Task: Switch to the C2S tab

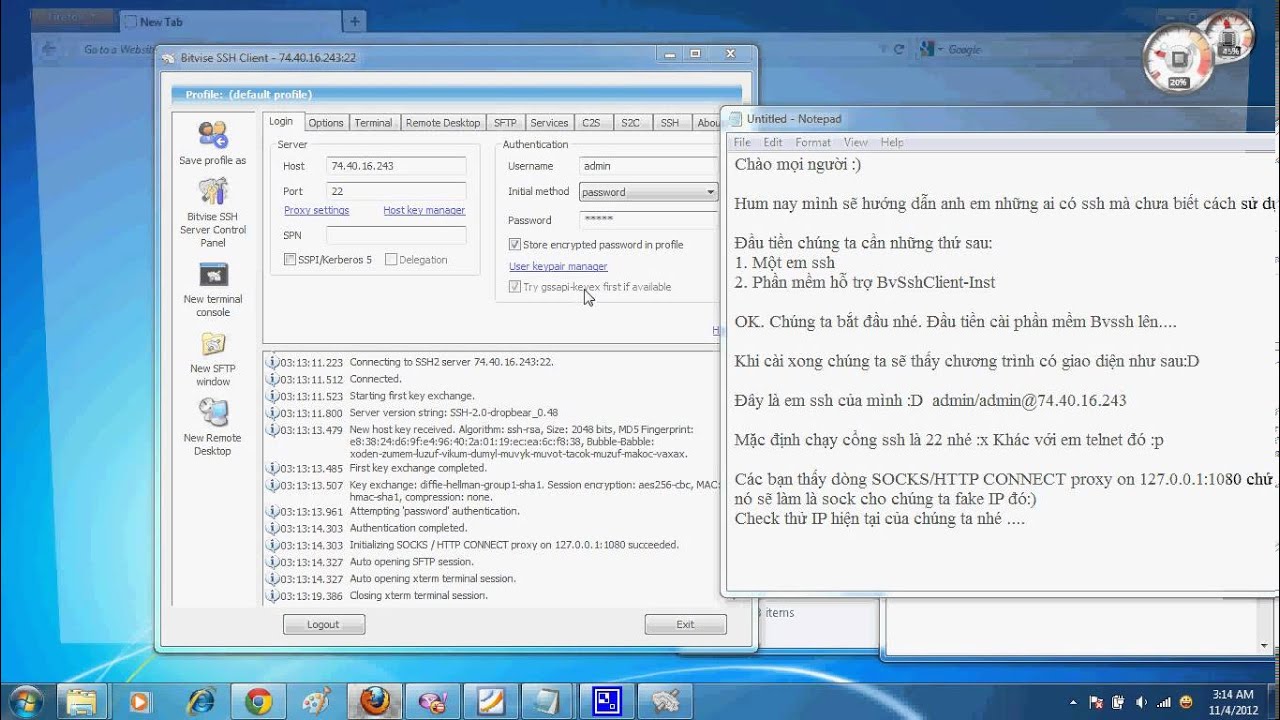Action: 592,123
